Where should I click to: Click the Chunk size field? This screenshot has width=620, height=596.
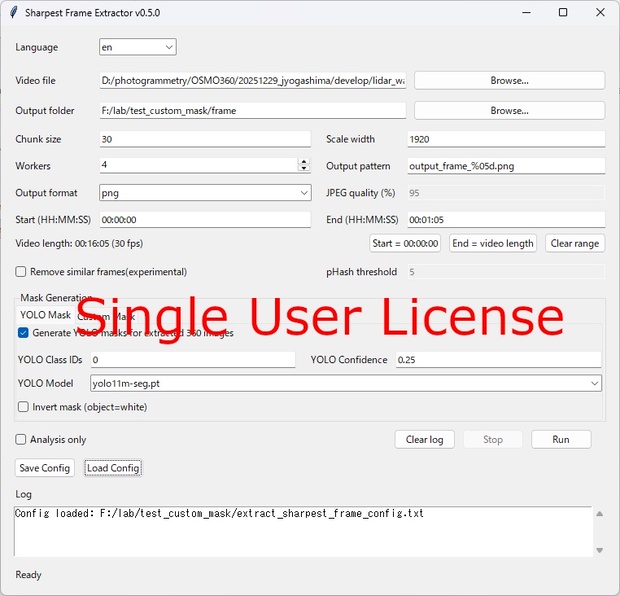tap(205, 139)
